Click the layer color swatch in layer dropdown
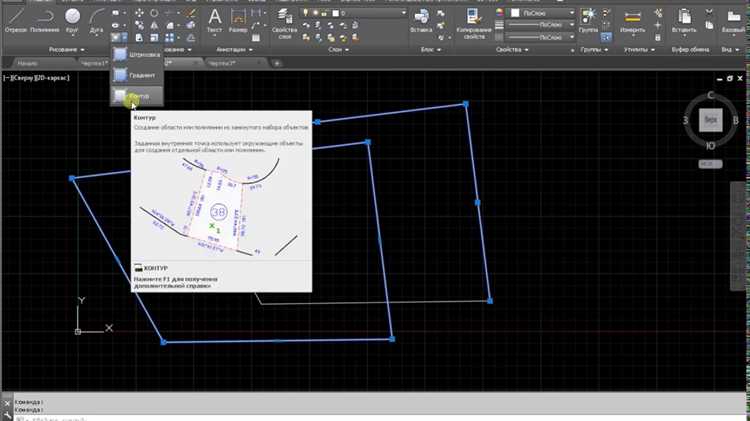Screen dimensions: 750x421 335,13
